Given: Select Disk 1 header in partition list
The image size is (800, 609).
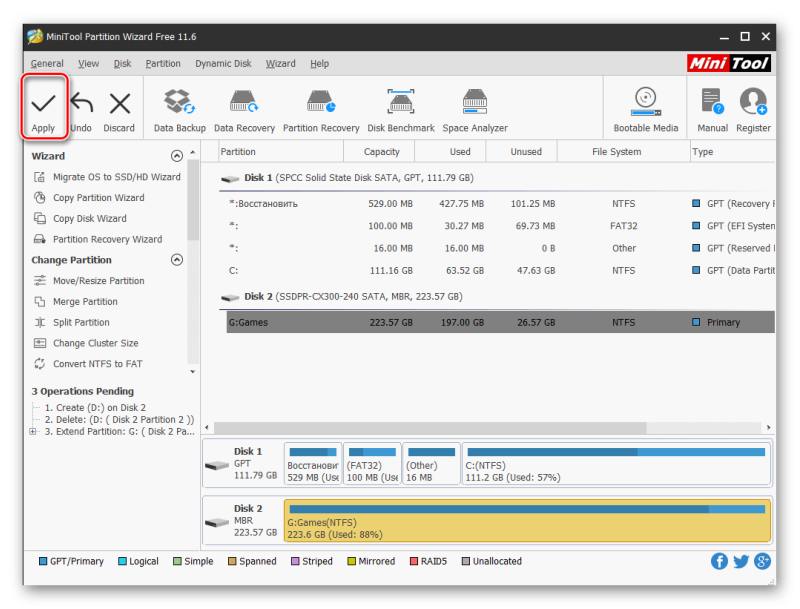Looking at the screenshot, I should click(x=347, y=178).
